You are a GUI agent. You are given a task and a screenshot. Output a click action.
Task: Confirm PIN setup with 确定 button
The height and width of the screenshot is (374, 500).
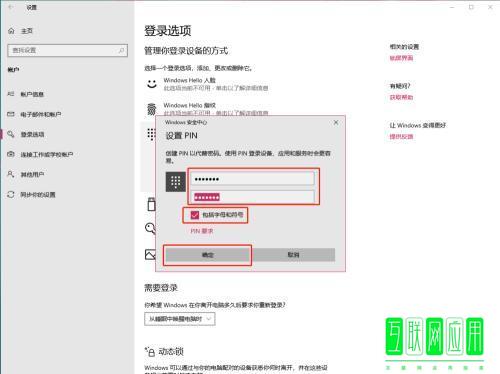pos(207,255)
